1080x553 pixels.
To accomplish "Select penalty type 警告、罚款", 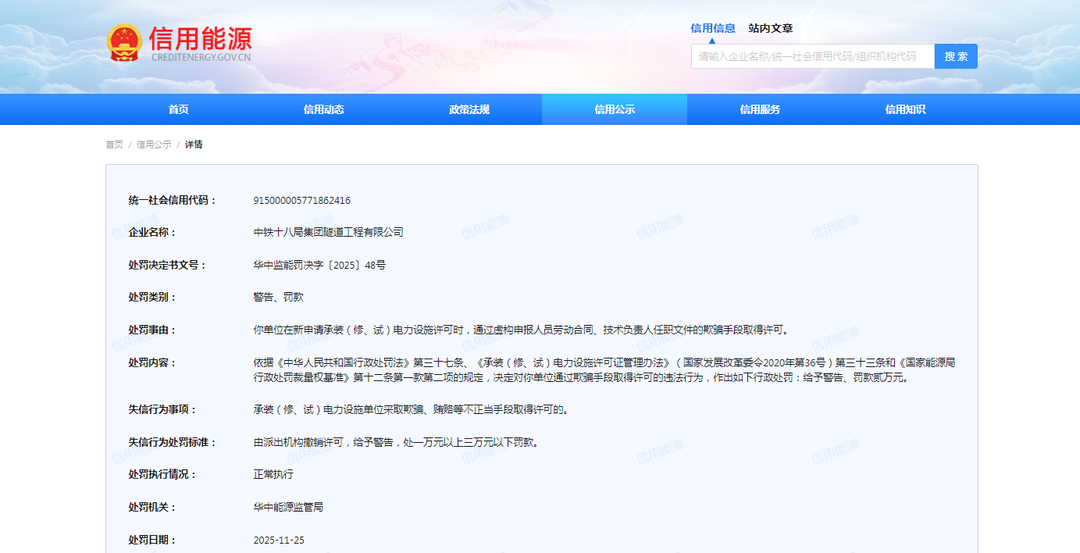I will pos(278,298).
